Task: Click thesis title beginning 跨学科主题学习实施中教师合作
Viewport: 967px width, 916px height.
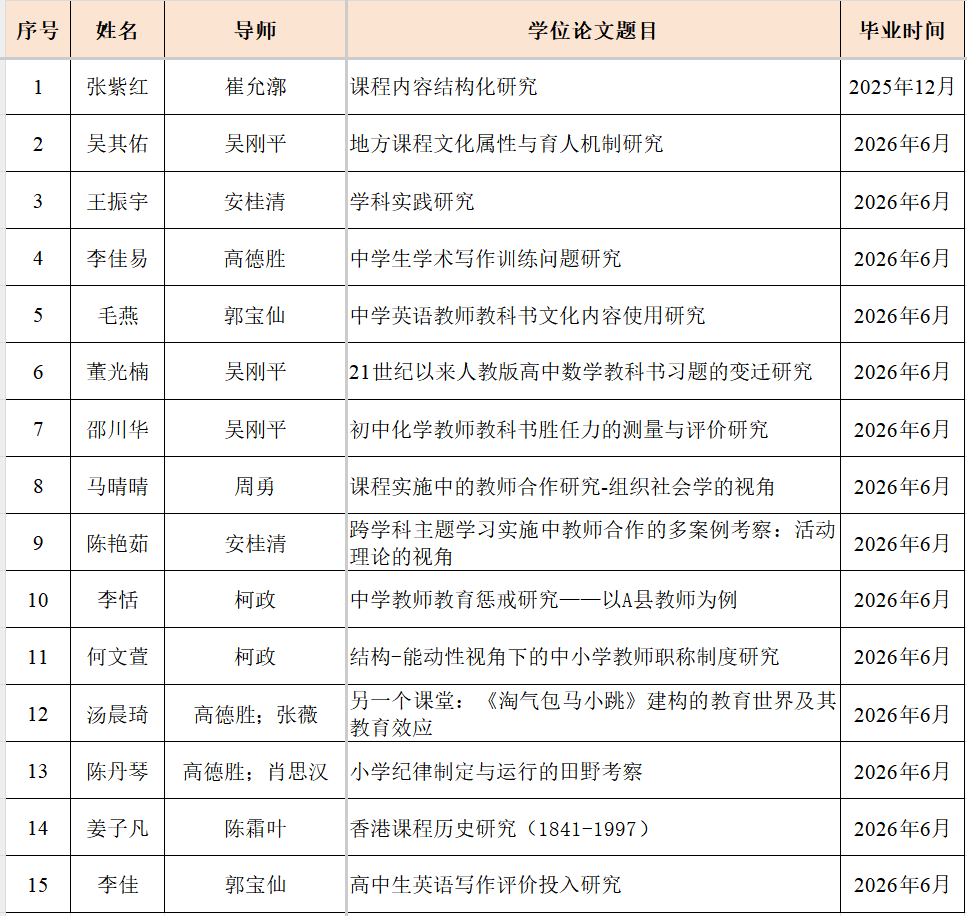Action: [593, 543]
